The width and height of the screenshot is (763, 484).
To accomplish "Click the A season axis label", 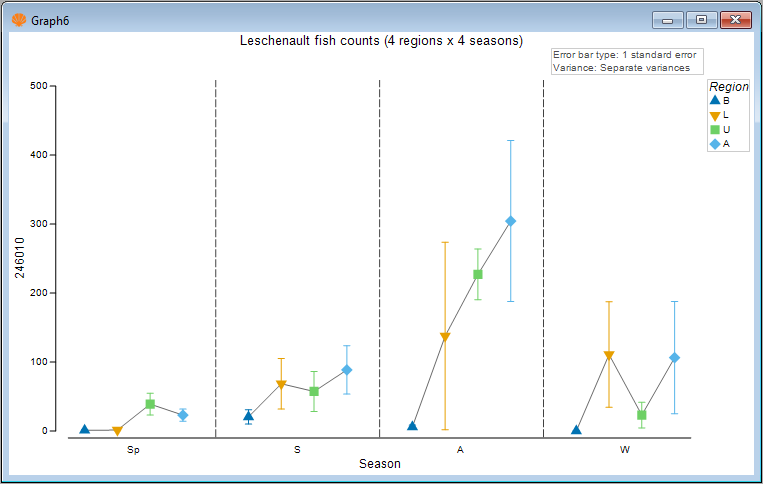I will (460, 449).
